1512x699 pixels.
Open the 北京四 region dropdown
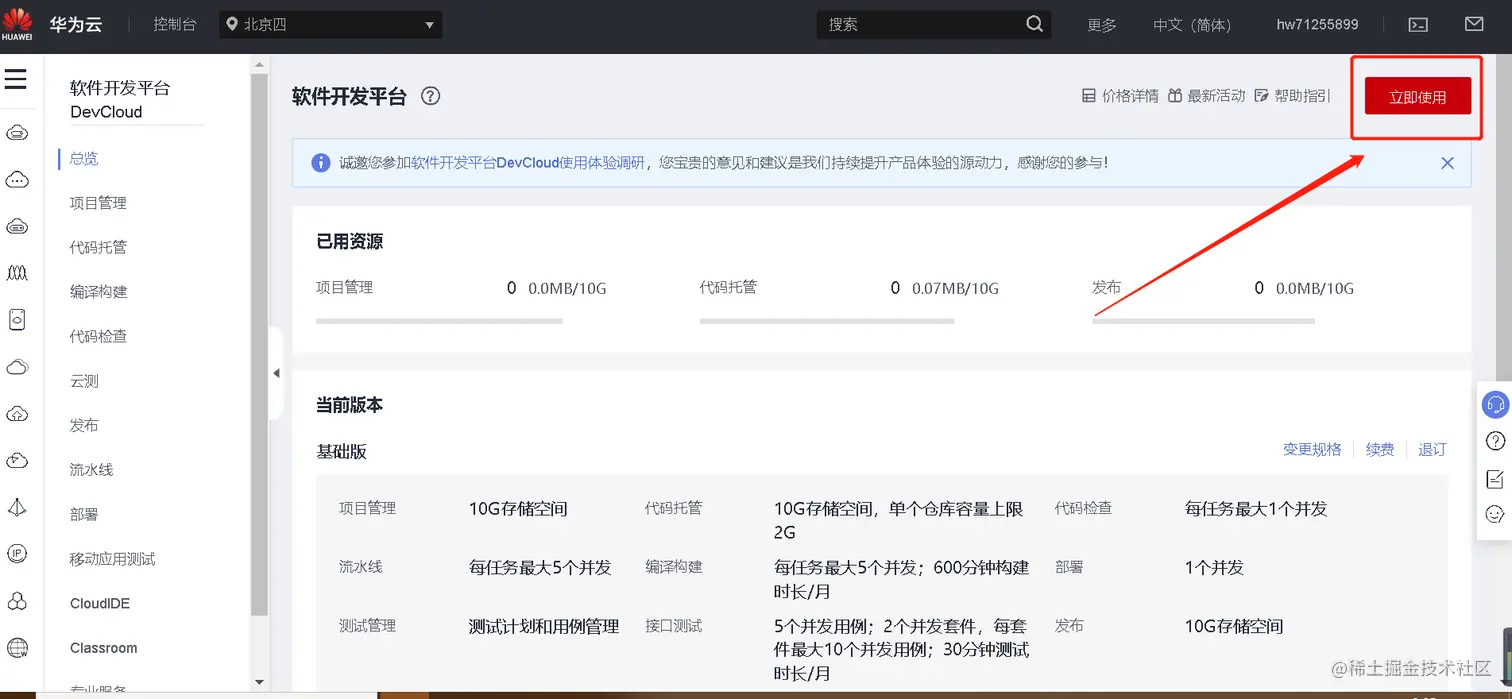click(331, 25)
